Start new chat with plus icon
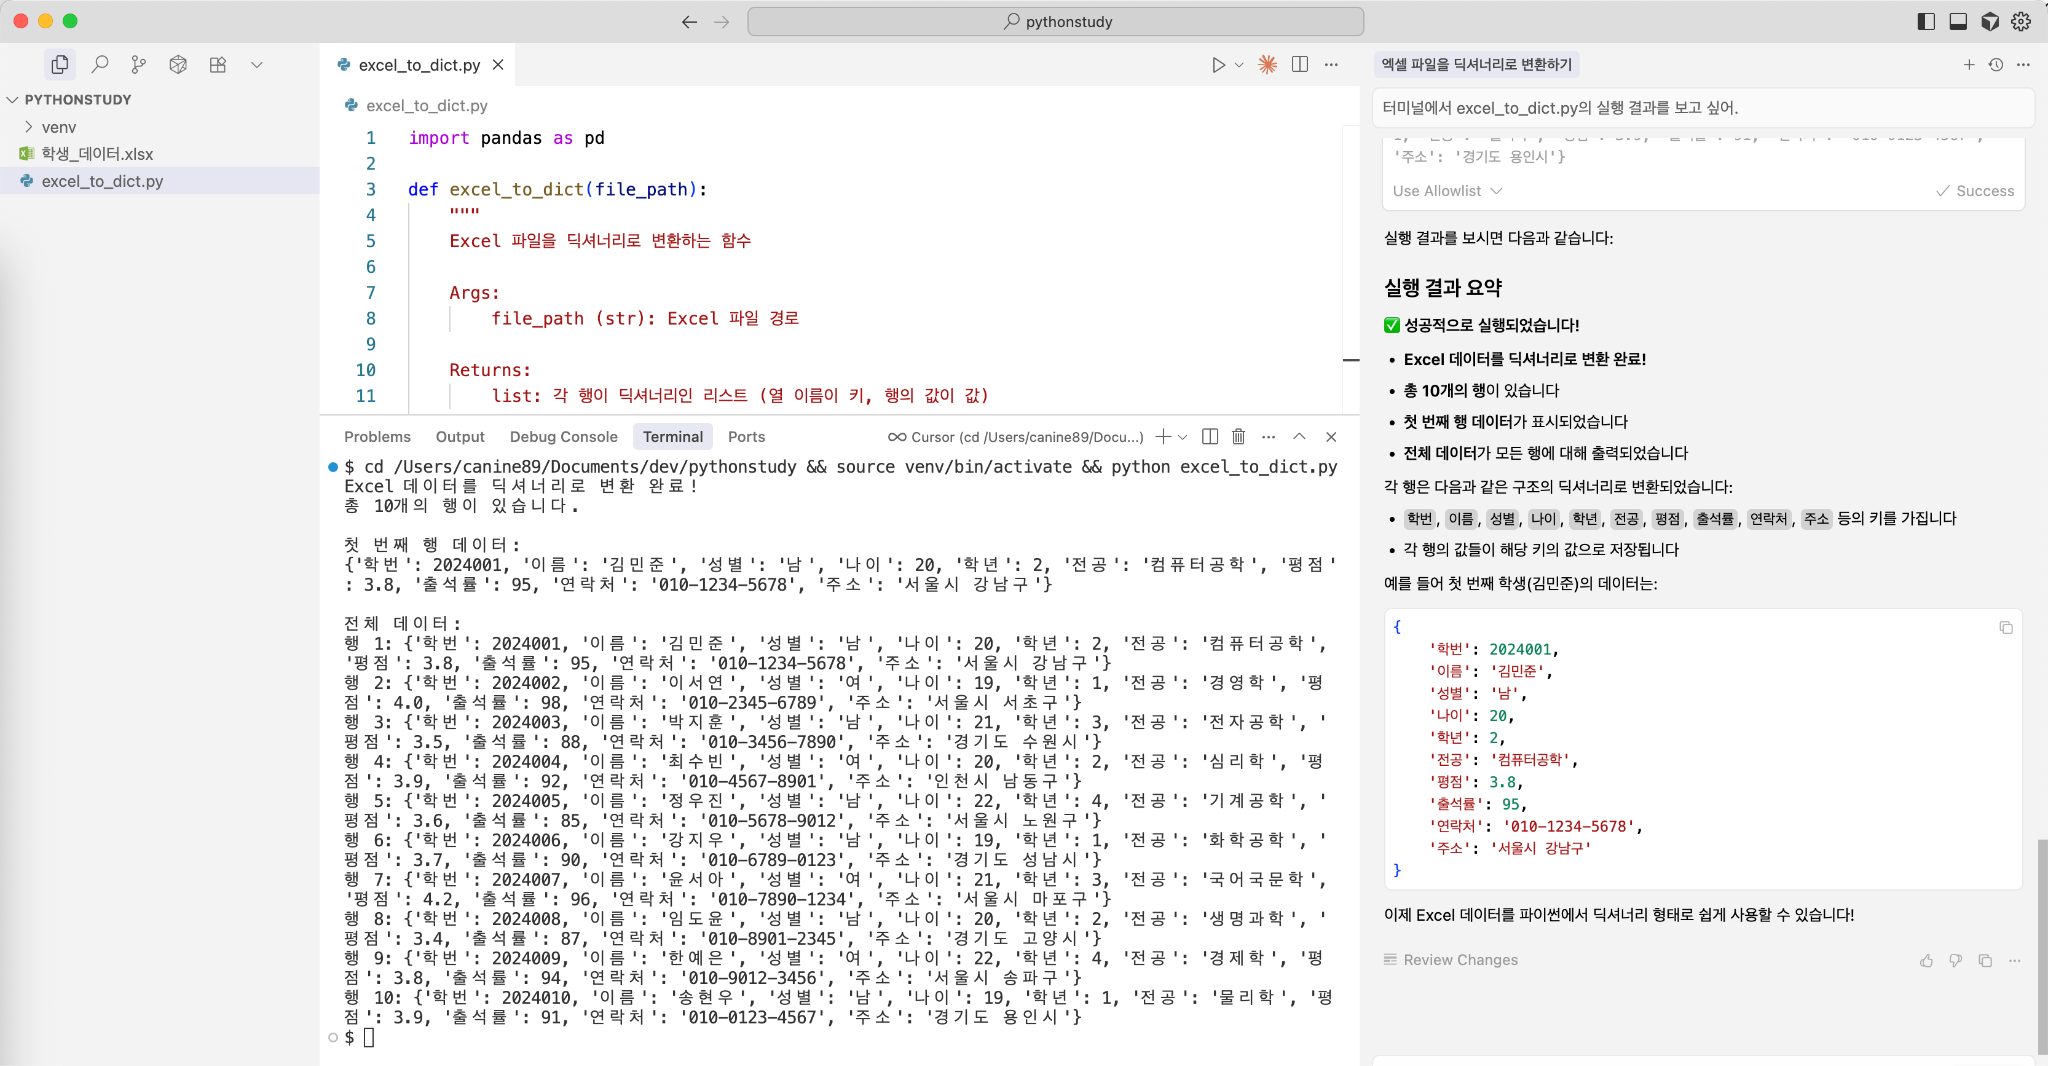Image resolution: width=2048 pixels, height=1066 pixels. tap(1969, 65)
